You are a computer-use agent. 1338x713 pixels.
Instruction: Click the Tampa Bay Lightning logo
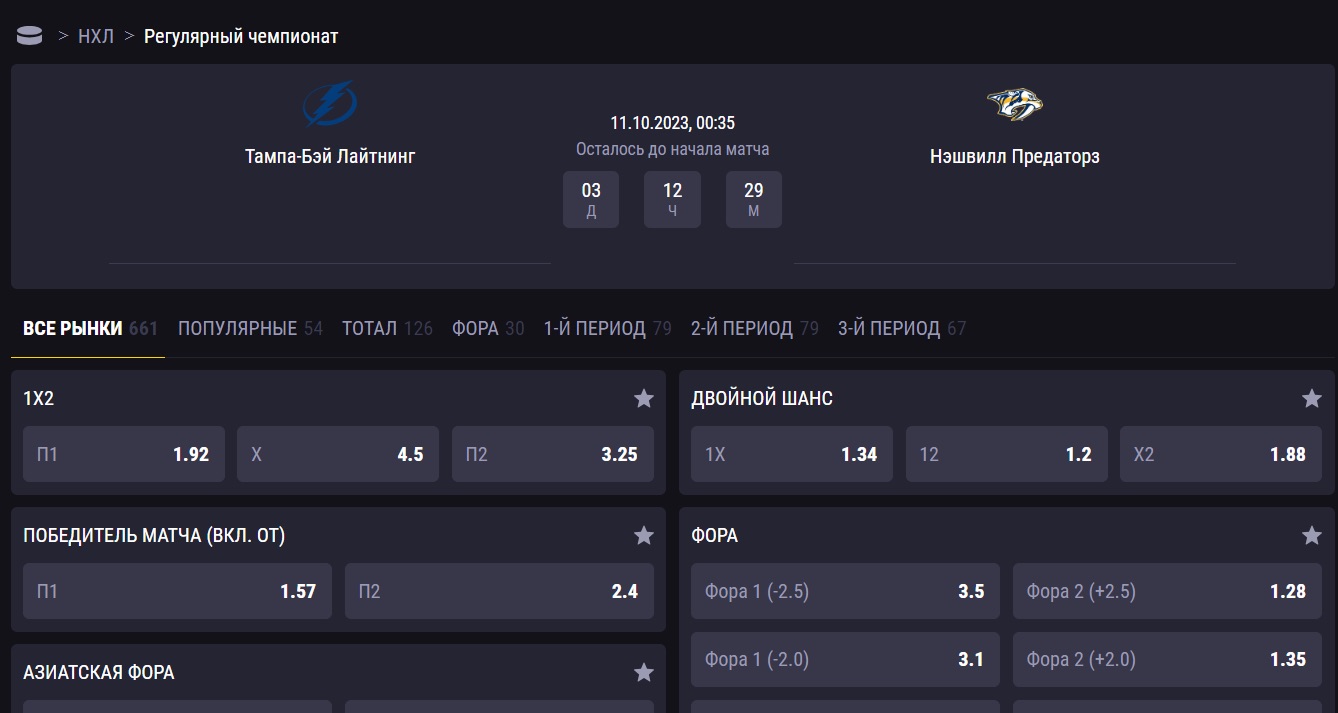click(x=330, y=104)
